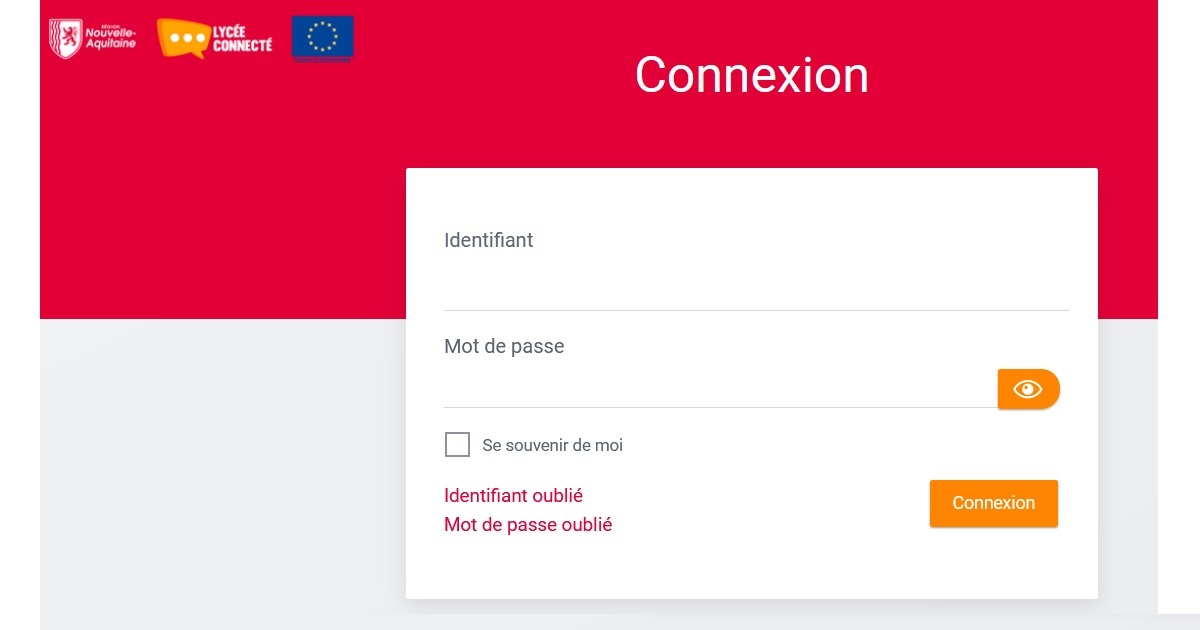Screen dimensions: 1200x630
Task: Click the "LYCÉE CONNECTÉ" logo text
Action: pyautogui.click(x=242, y=39)
